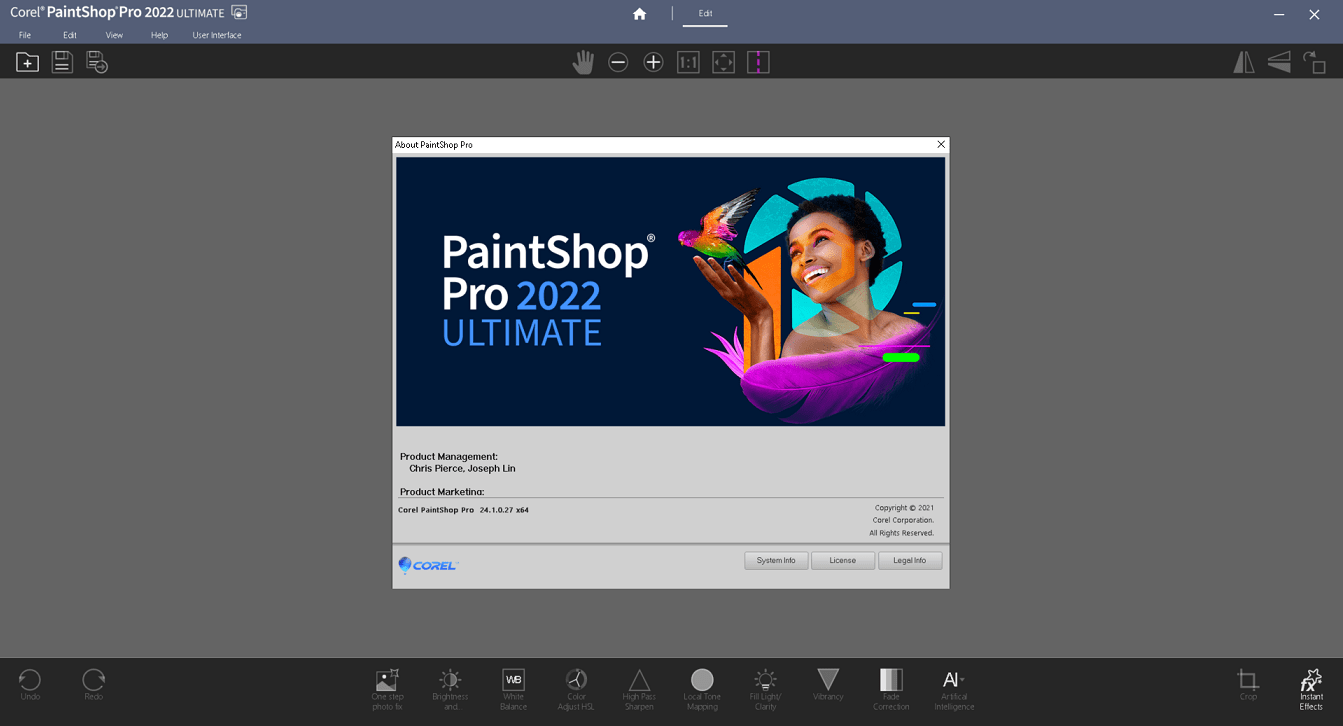Close the PaintShop Pro application window
This screenshot has width=1343, height=726.
point(1315,14)
